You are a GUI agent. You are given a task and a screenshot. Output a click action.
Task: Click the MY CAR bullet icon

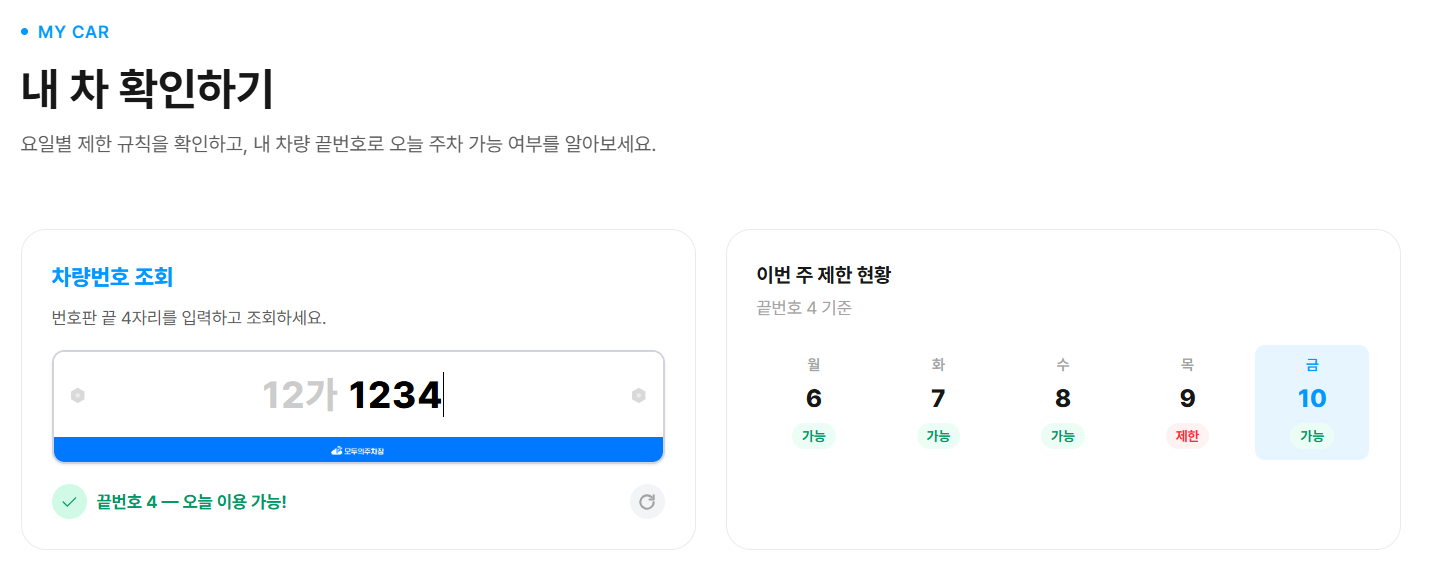[24, 31]
